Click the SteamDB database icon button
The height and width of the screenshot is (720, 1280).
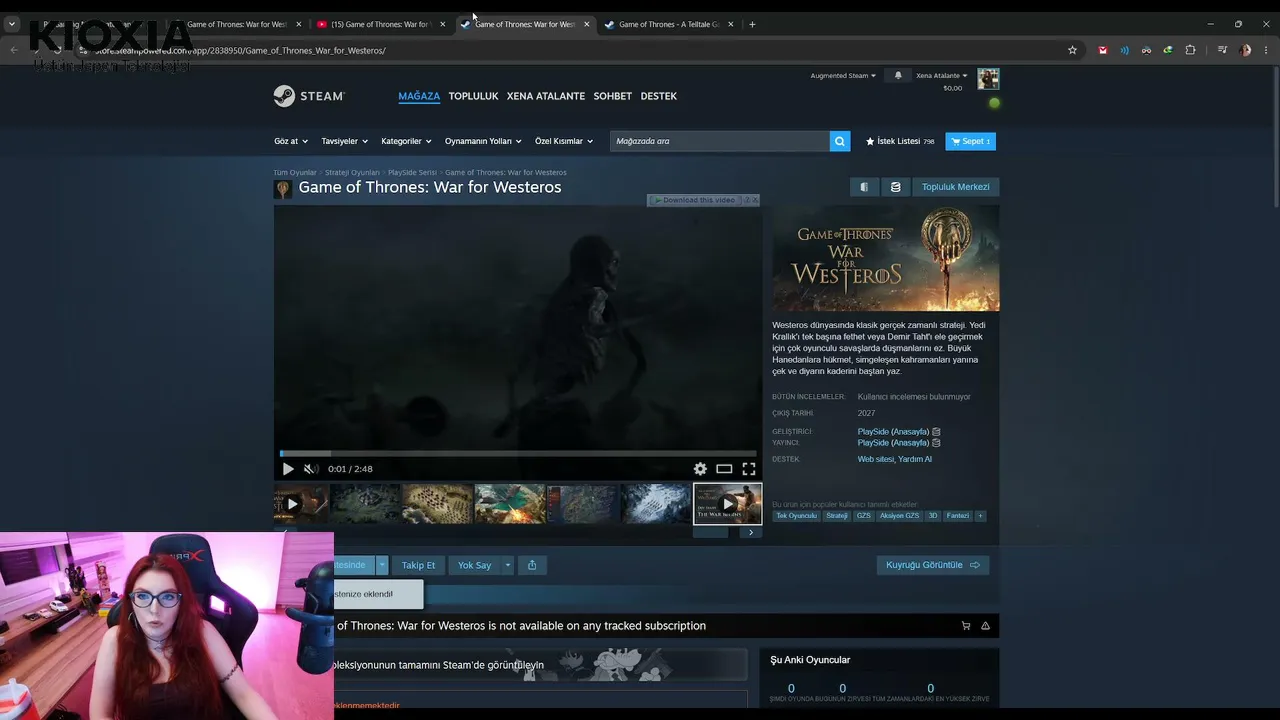895,187
